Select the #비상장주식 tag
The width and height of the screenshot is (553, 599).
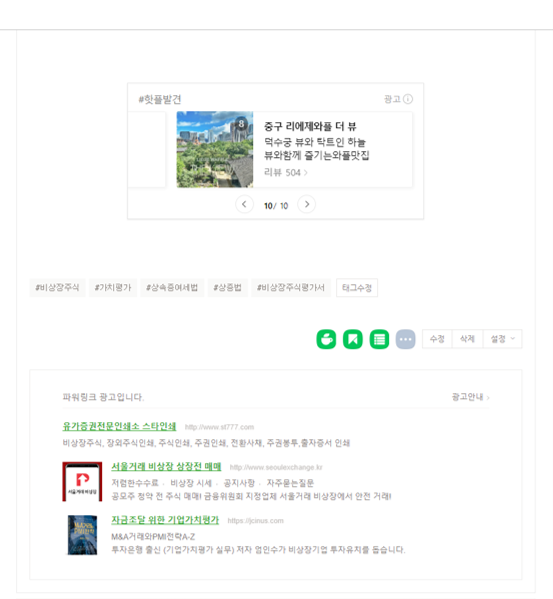click(57, 288)
